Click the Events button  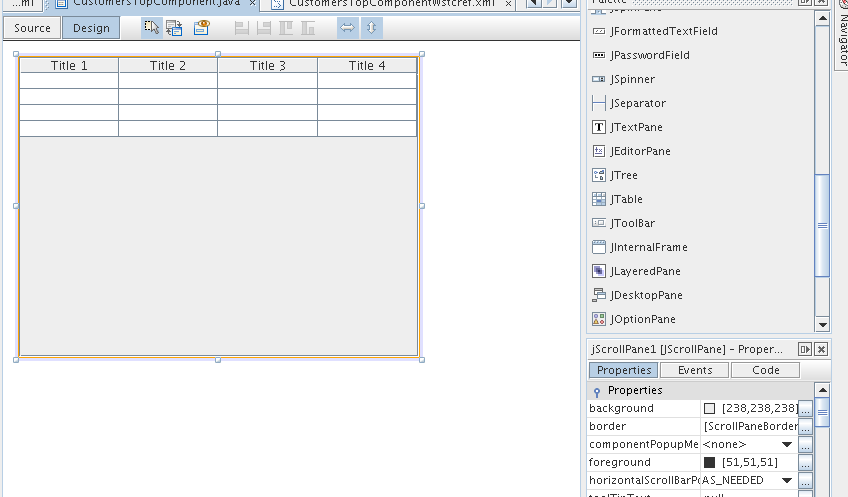pyautogui.click(x=694, y=370)
